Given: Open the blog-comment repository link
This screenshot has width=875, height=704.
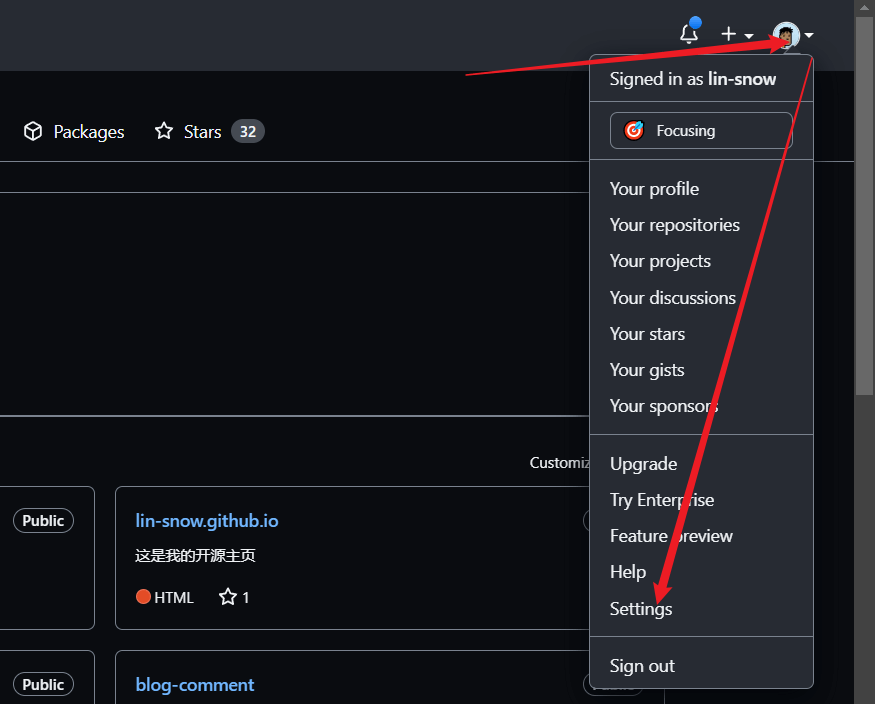Looking at the screenshot, I should pos(195,685).
